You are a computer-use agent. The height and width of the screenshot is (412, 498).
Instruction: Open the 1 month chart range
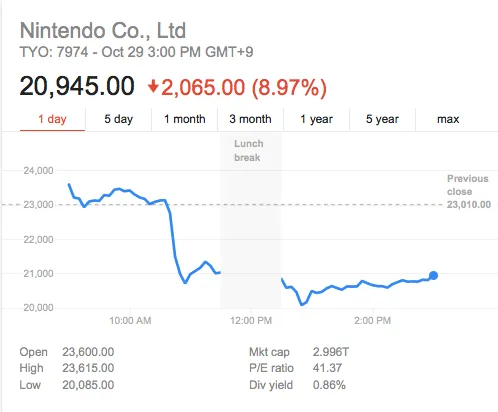[184, 119]
